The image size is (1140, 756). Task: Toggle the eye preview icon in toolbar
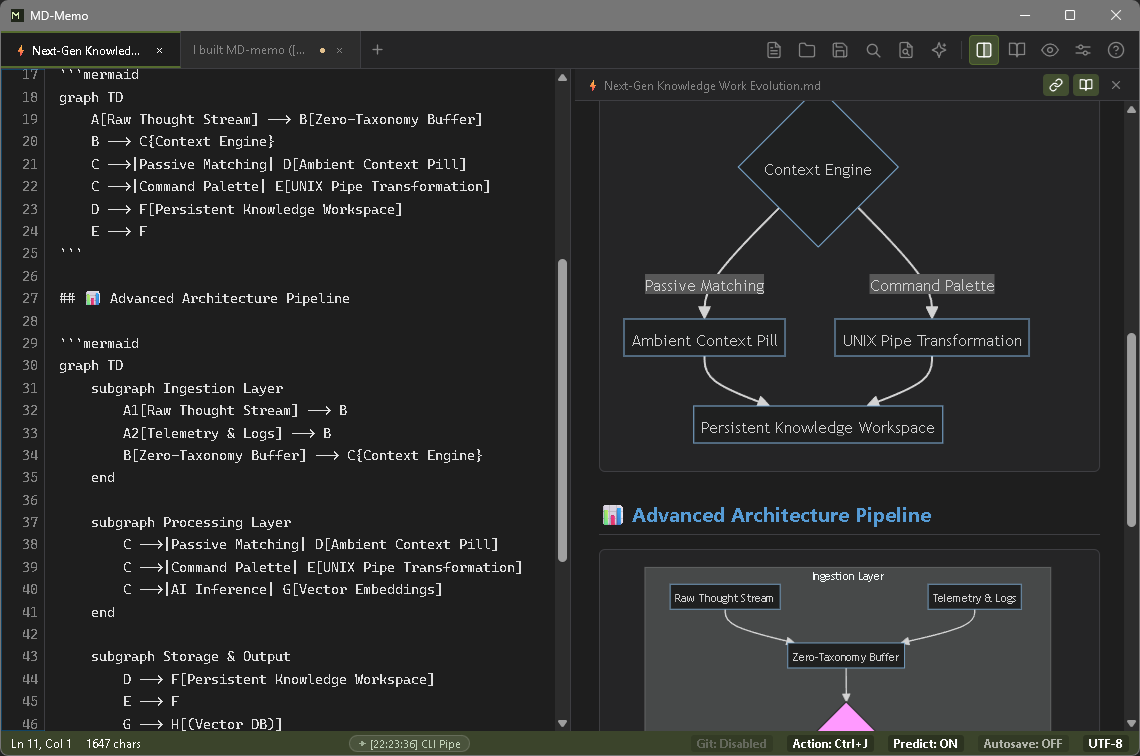[1050, 50]
